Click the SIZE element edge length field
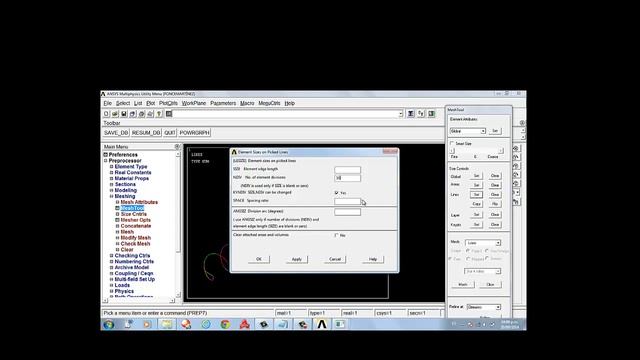The width and height of the screenshot is (640, 360). 348,170
